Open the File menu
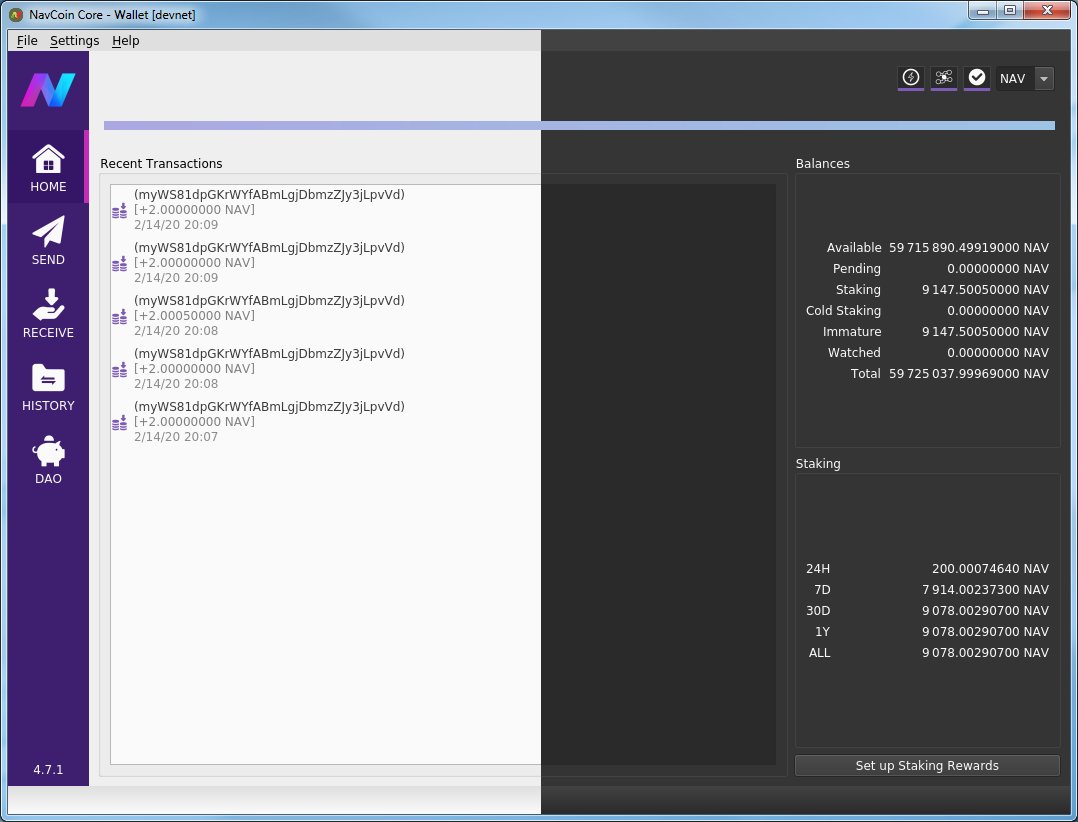This screenshot has height=822, width=1078. (x=27, y=41)
